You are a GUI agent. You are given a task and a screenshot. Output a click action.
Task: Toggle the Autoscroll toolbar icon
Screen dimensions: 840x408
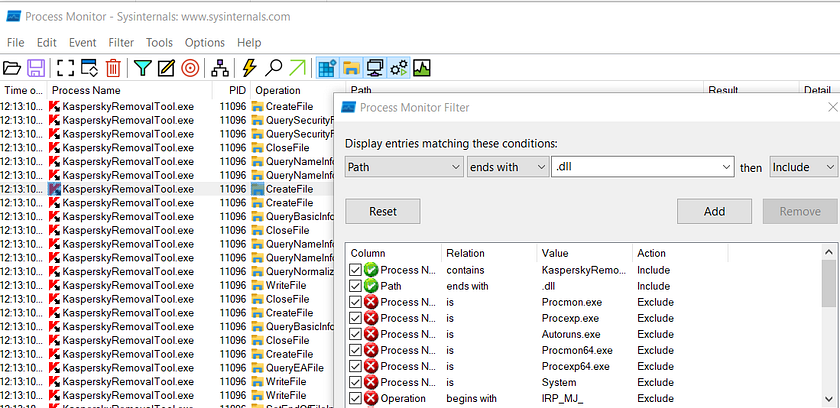(x=89, y=68)
